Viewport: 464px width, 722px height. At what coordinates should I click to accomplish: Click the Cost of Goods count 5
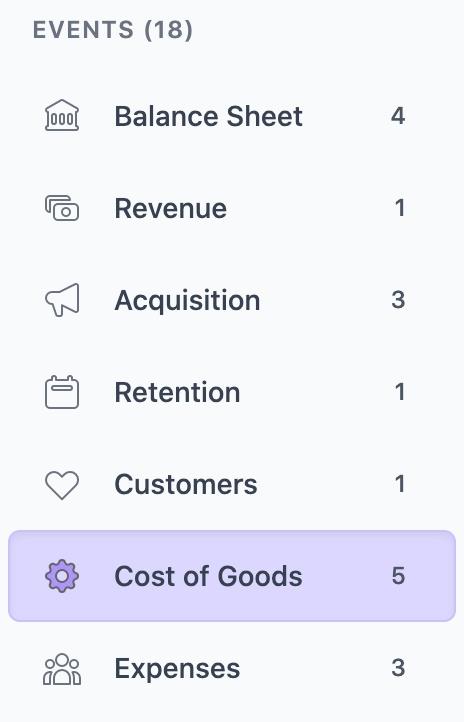(398, 576)
